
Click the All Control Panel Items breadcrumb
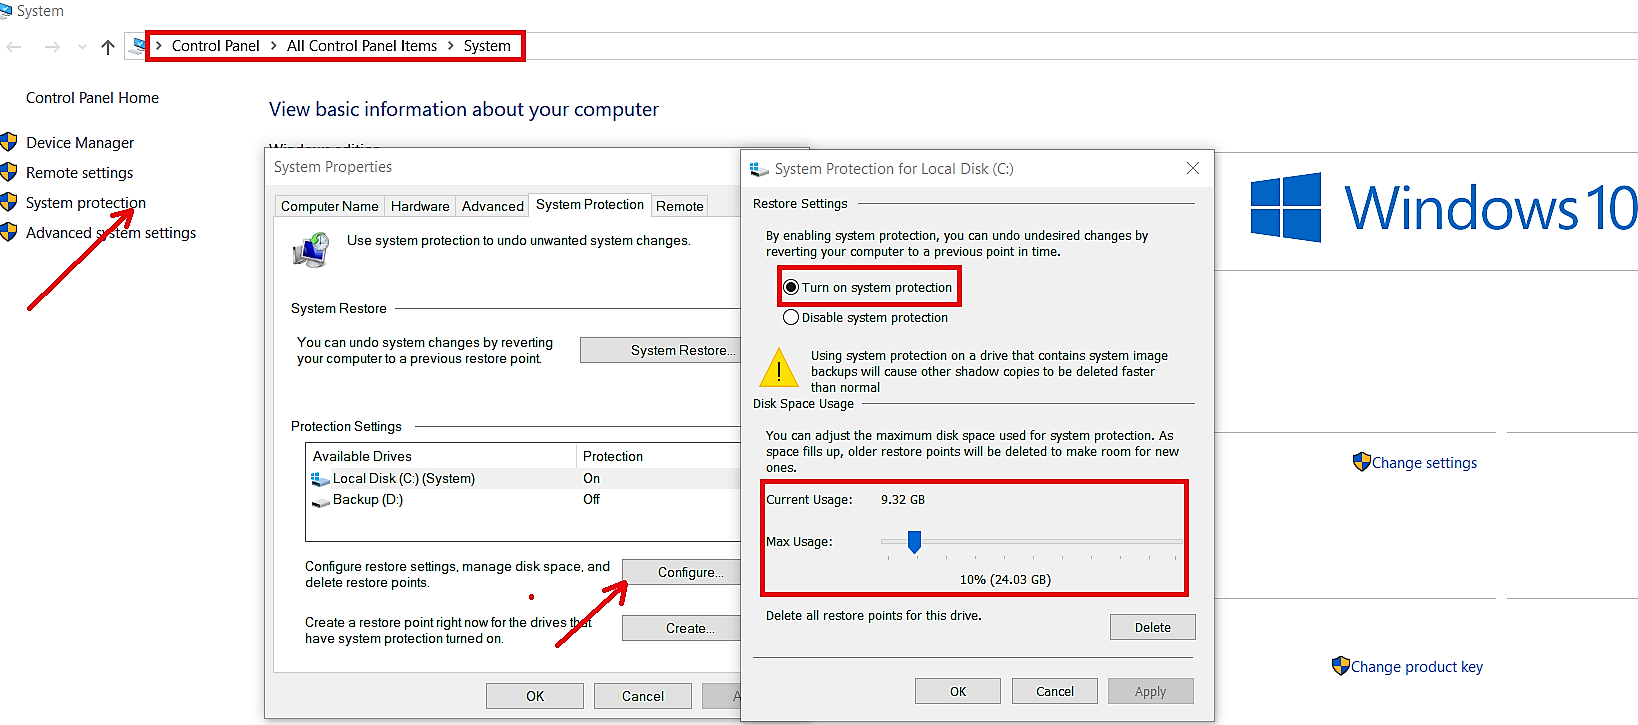coord(362,46)
